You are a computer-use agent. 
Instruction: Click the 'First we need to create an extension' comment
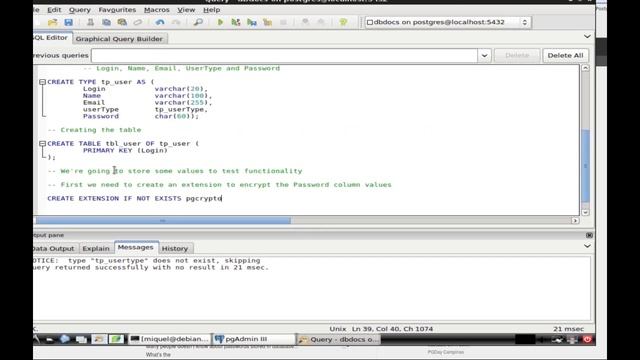point(219,185)
